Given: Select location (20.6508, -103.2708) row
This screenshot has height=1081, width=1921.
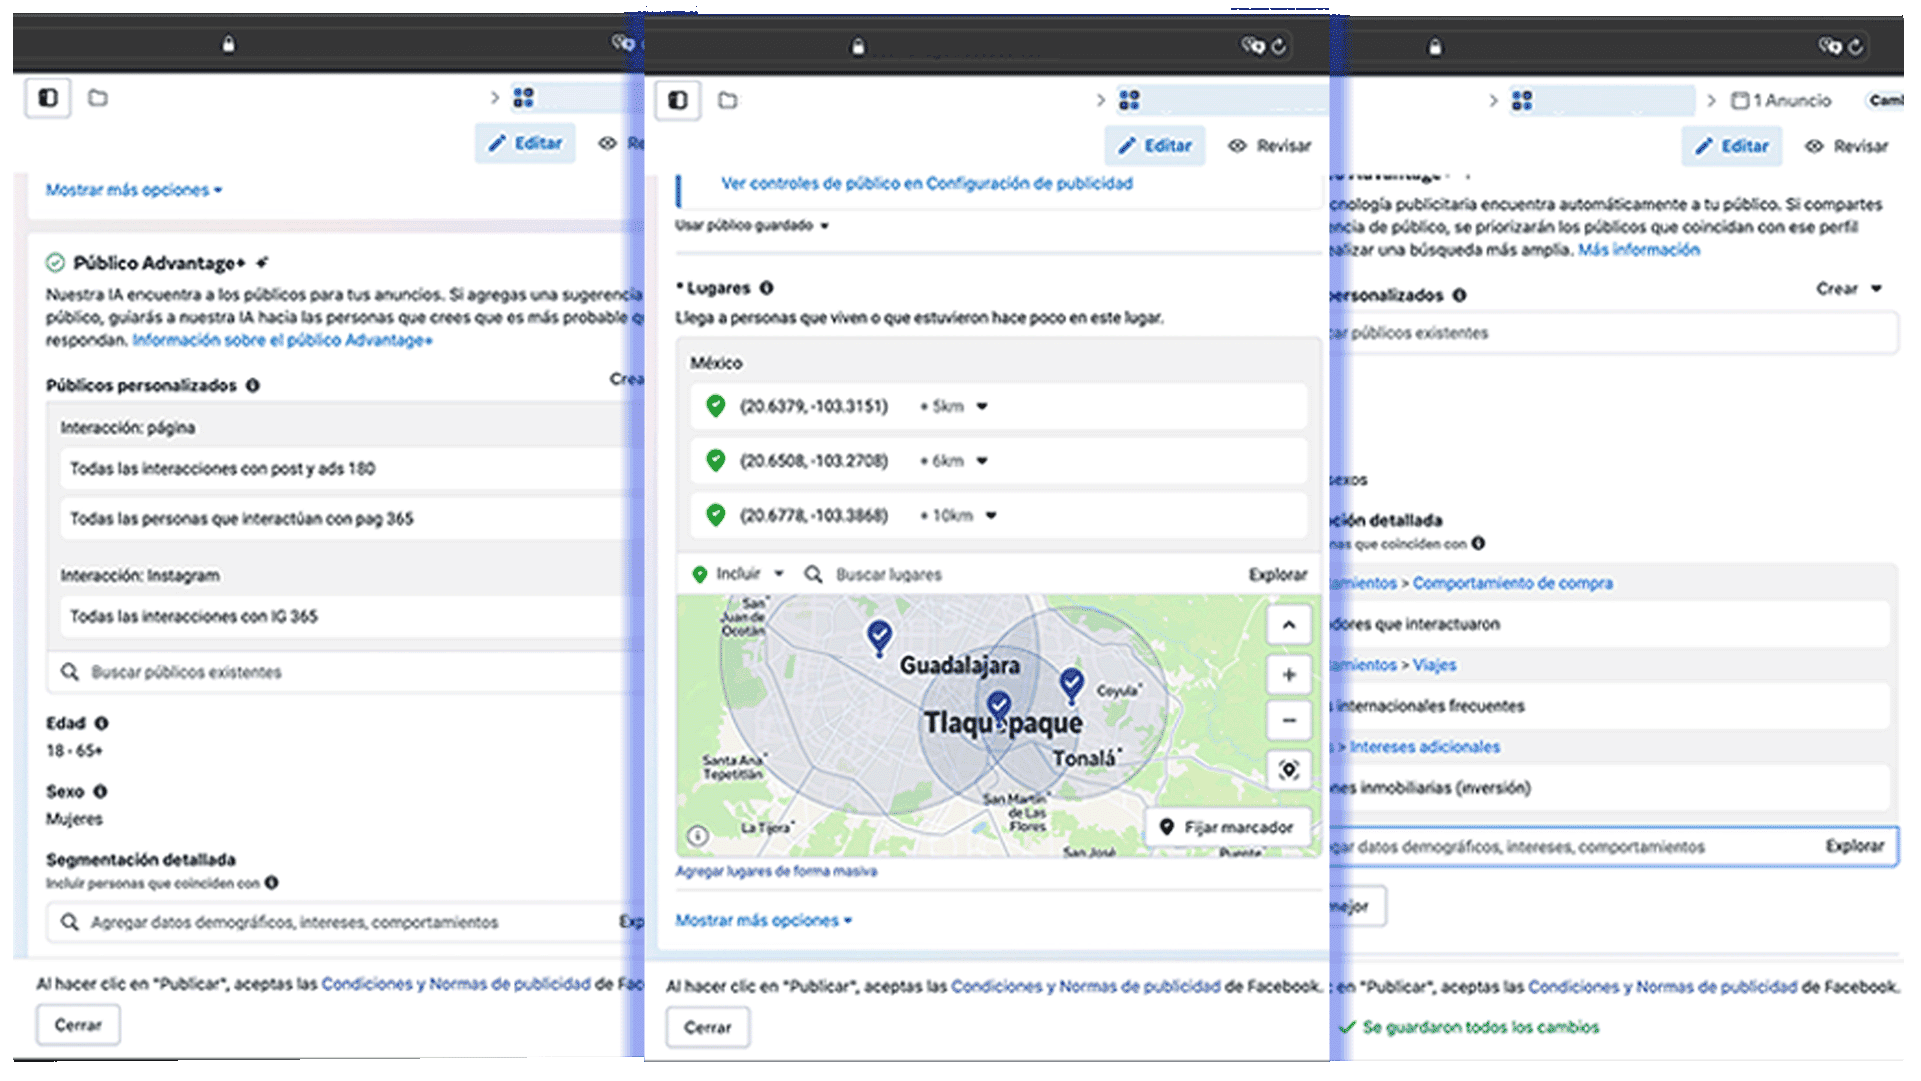Looking at the screenshot, I should click(x=998, y=461).
